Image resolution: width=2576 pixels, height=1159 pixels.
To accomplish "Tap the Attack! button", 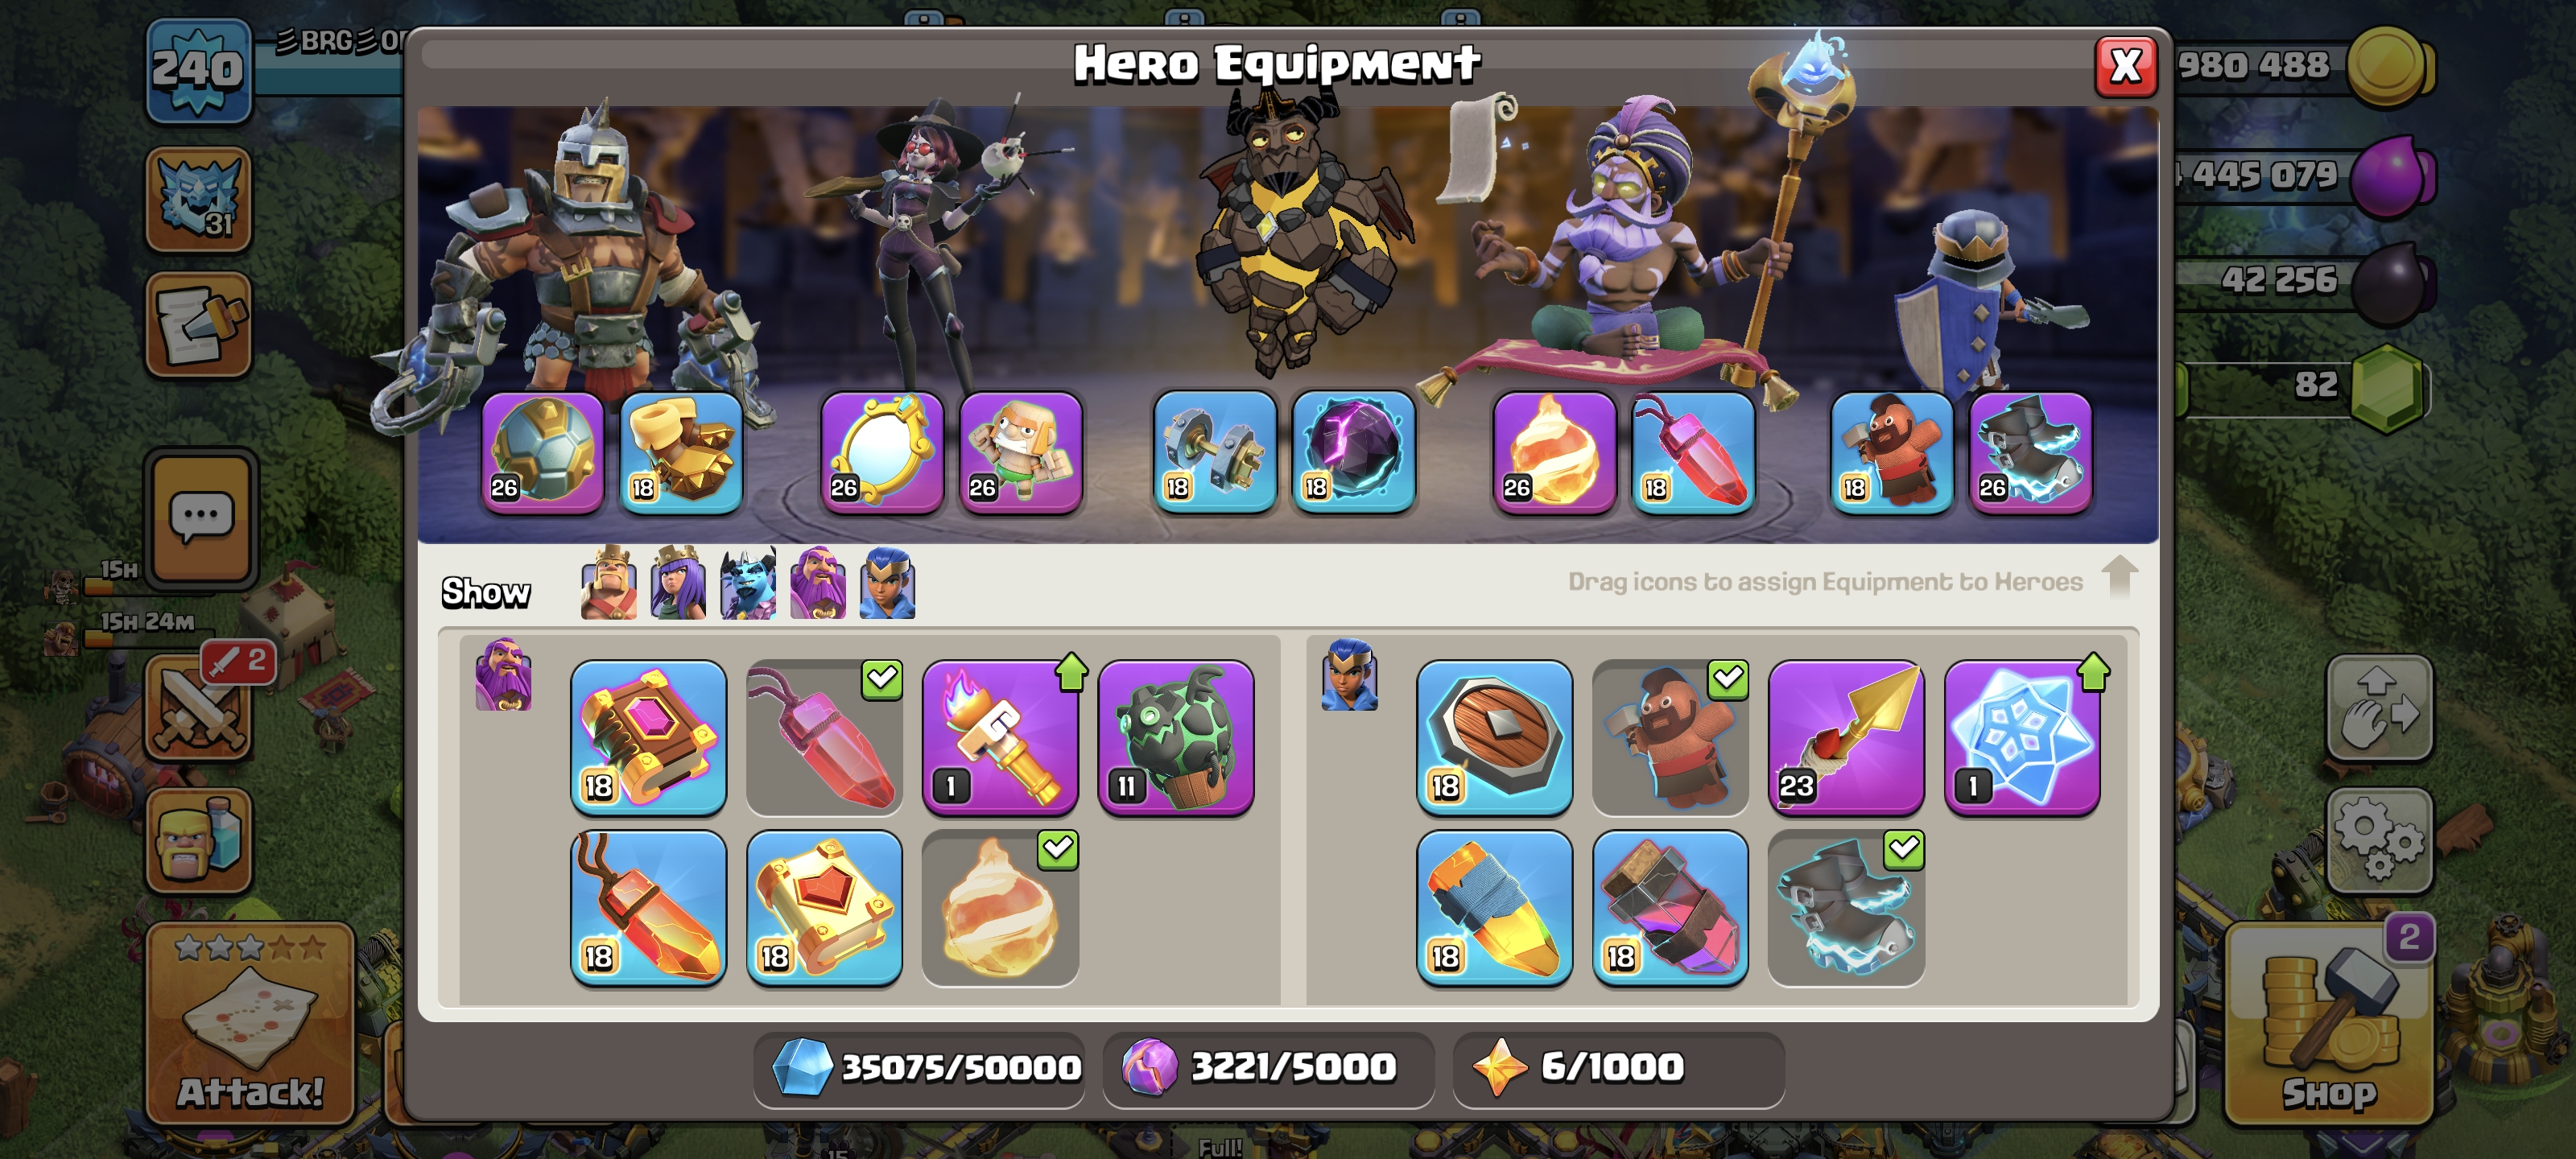I will [x=250, y=1024].
